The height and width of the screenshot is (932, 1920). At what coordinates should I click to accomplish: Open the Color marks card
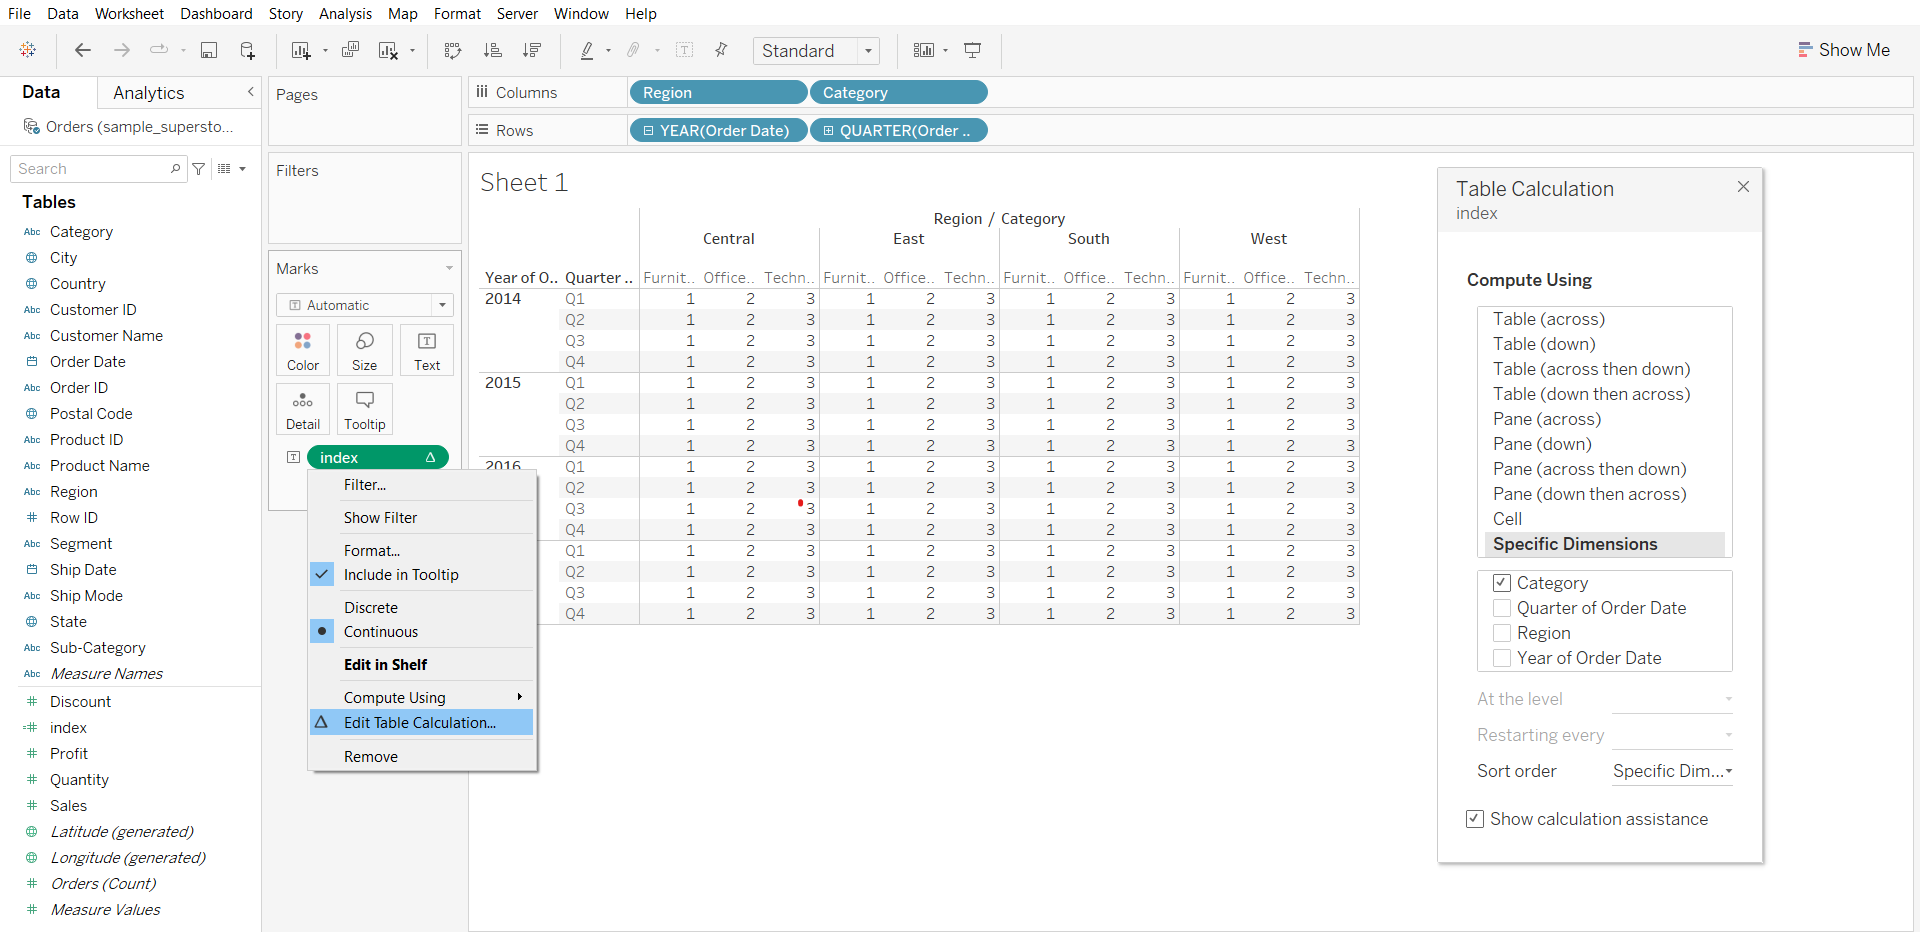pos(303,350)
